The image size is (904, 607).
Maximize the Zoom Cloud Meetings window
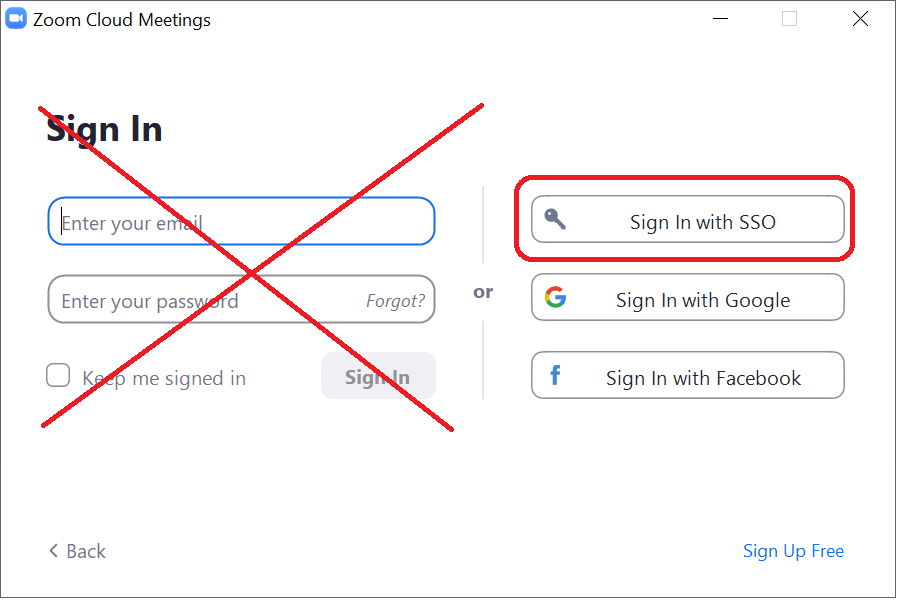tap(789, 19)
